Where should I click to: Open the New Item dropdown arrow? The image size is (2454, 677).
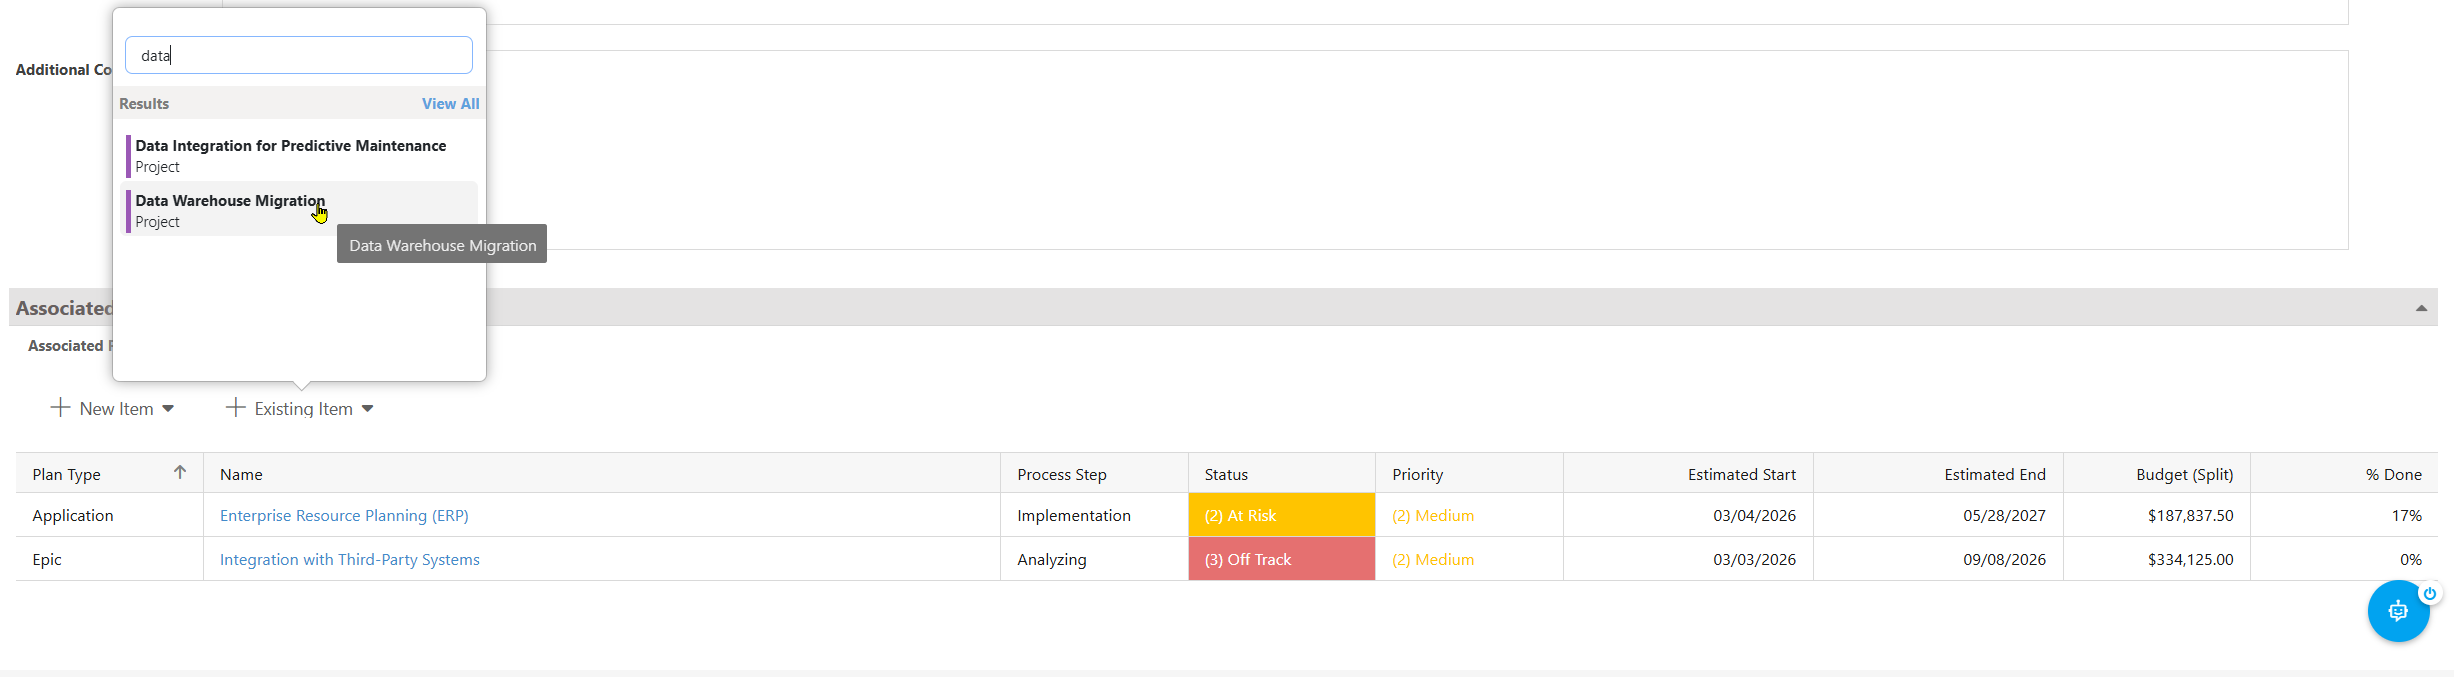point(168,409)
